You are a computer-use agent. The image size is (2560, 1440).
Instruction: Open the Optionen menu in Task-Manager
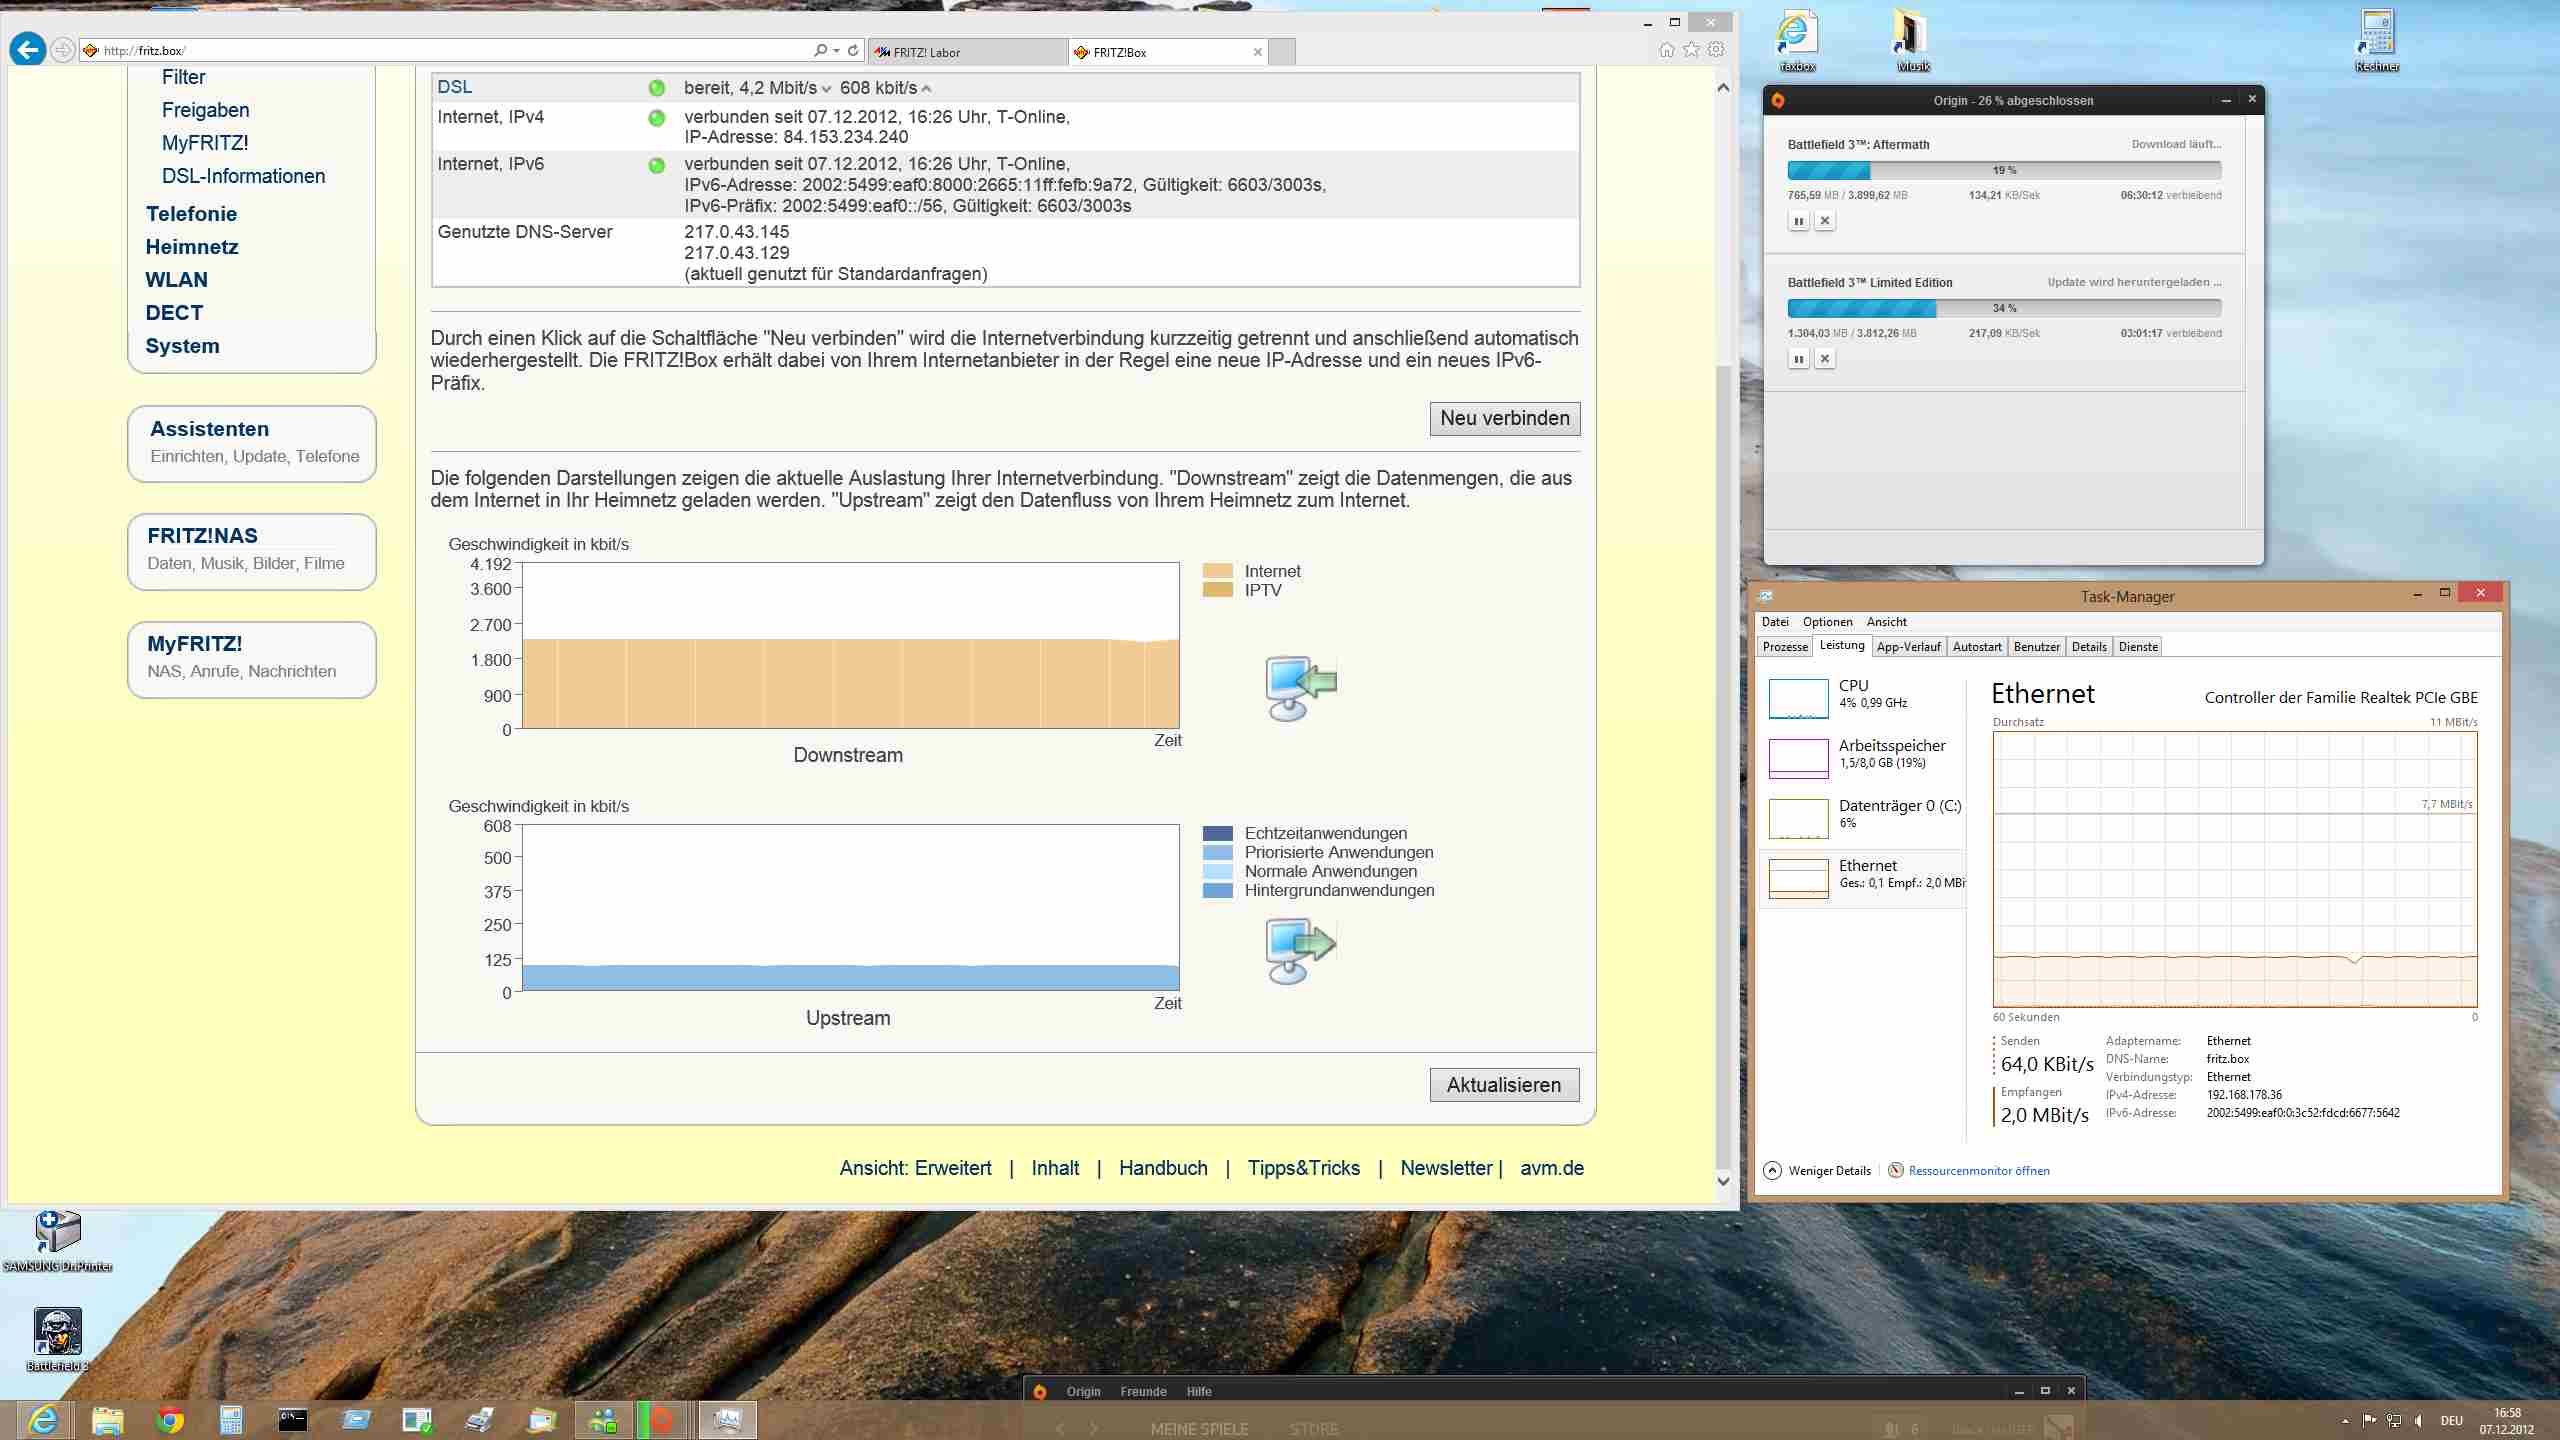(x=1827, y=622)
